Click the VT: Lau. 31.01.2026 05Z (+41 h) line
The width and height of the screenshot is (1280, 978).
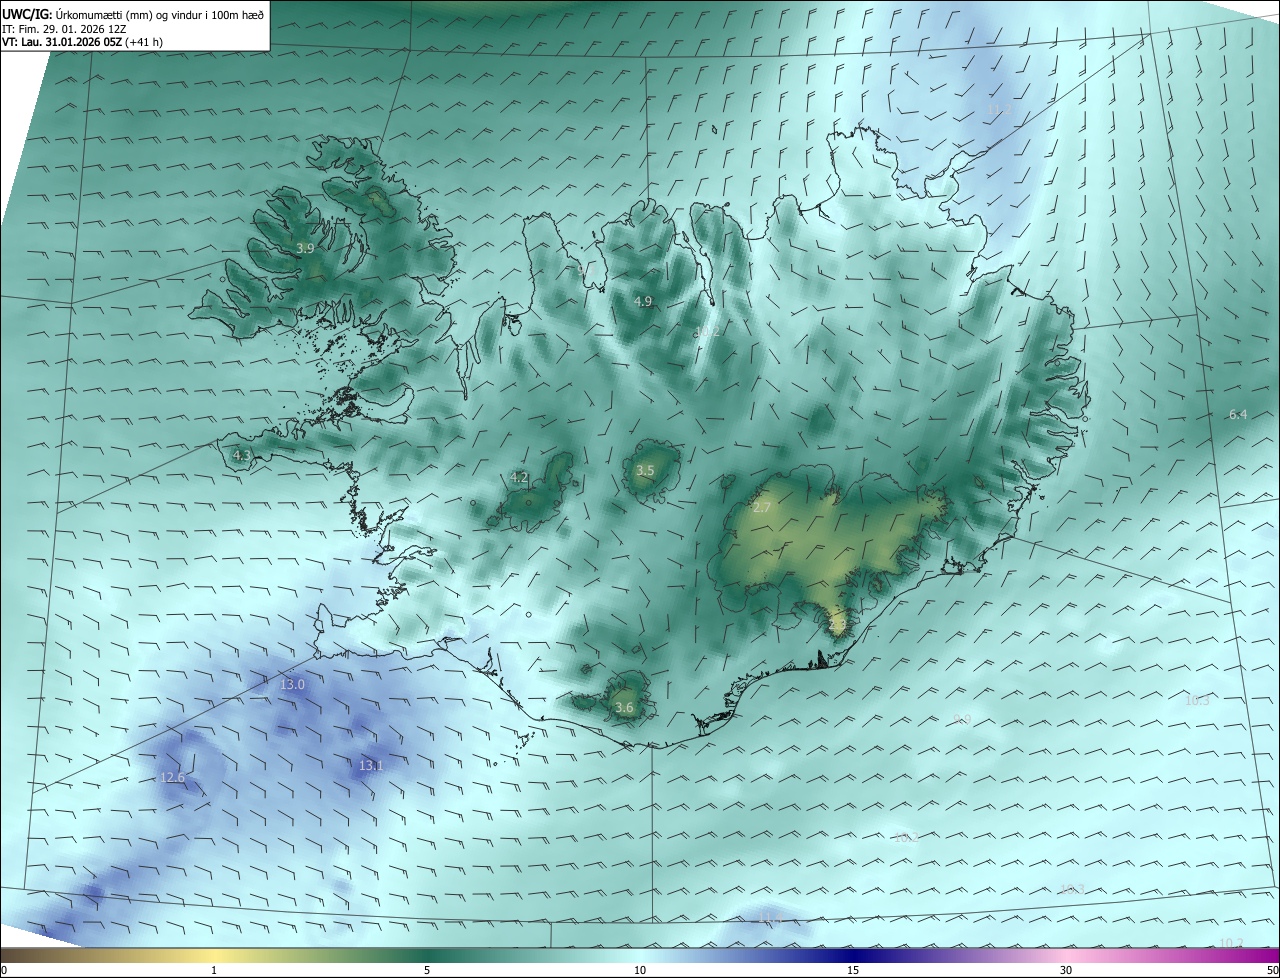(x=82, y=42)
